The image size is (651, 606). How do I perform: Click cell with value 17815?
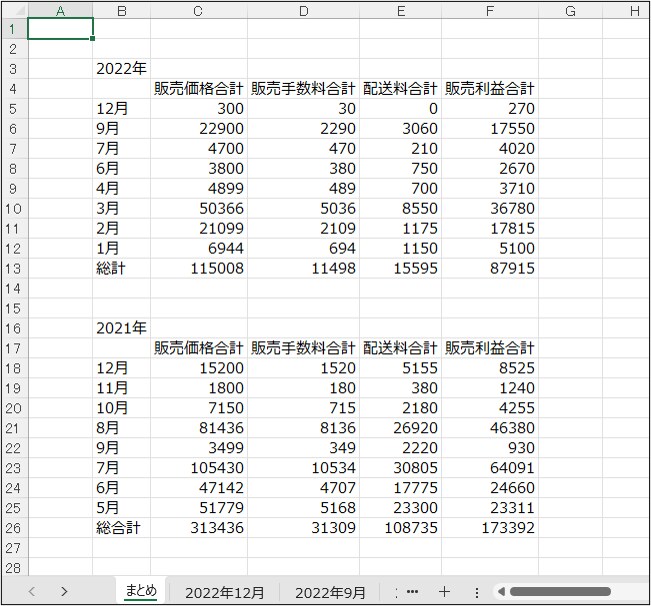pyautogui.click(x=490, y=228)
